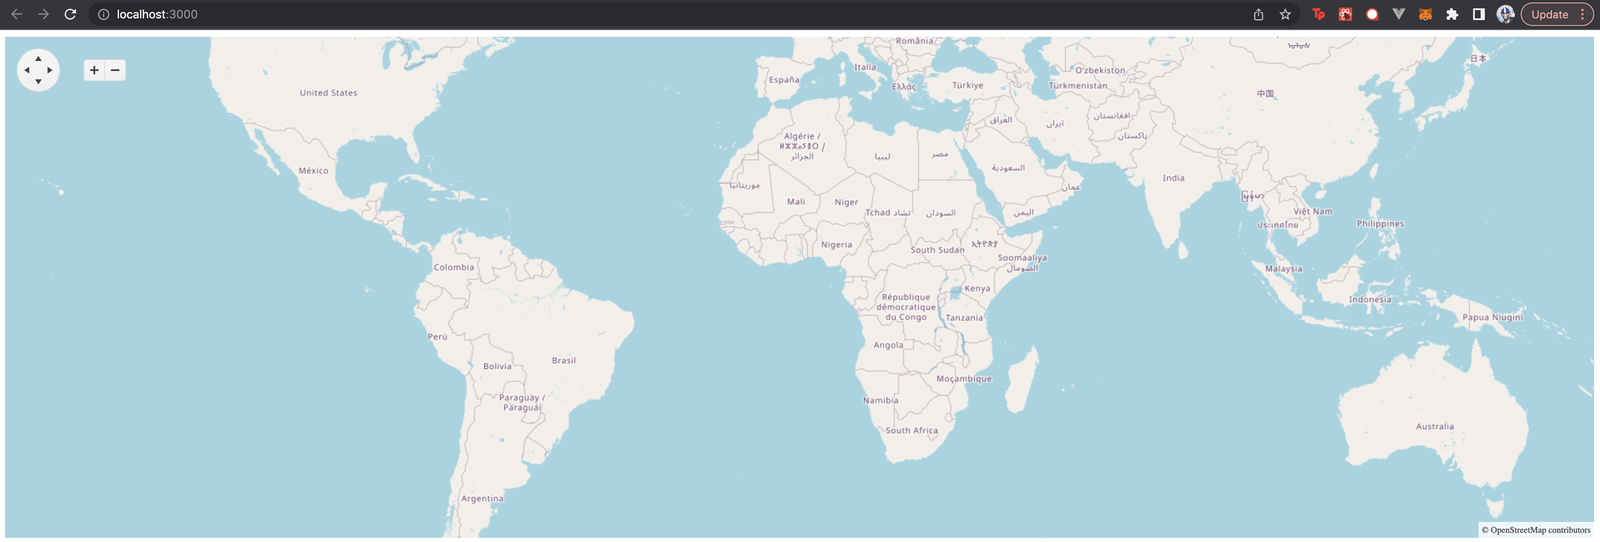Viewport: 1600px width, 542px height.
Task: Click the Oʻzbekiston label
Action: 1099,70
